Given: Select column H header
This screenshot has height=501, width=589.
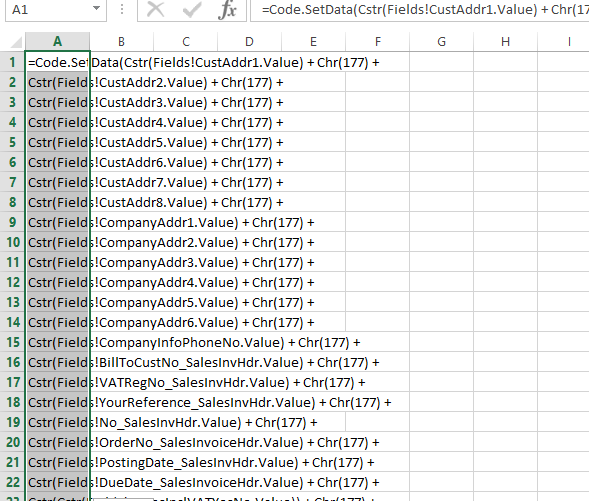Looking at the screenshot, I should pos(506,41).
